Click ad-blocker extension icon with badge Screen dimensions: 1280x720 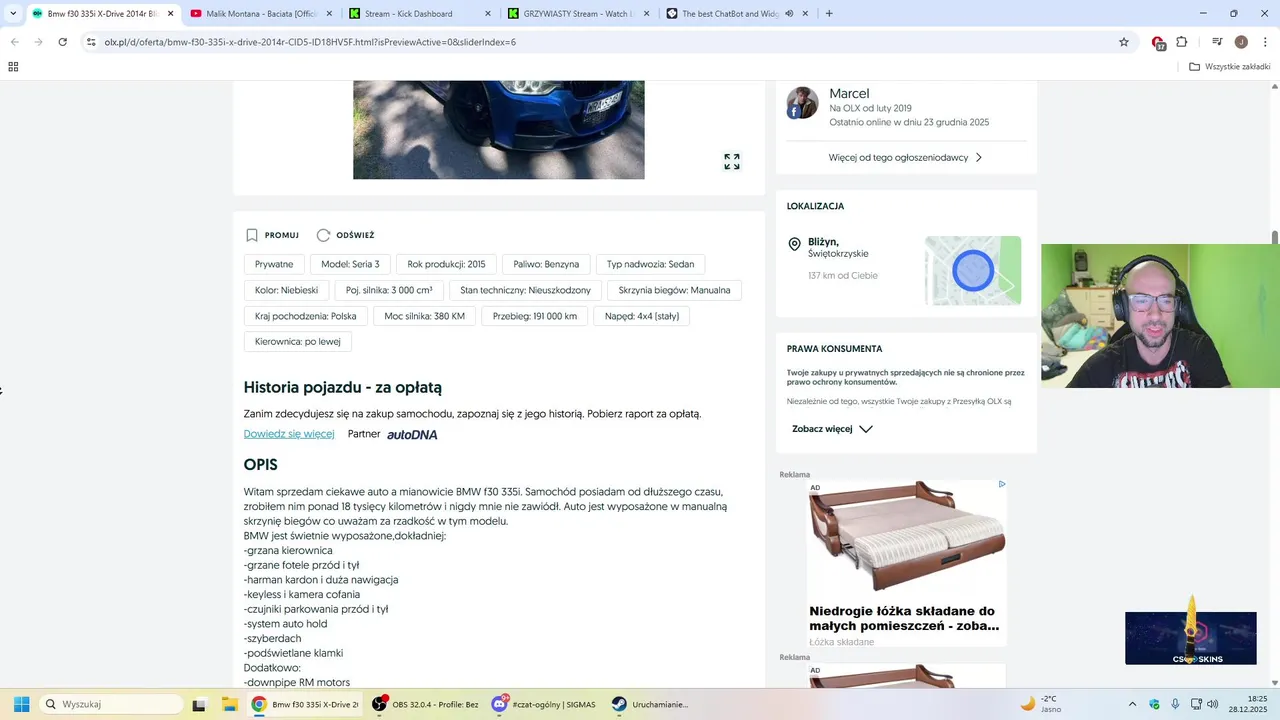click(x=1158, y=43)
